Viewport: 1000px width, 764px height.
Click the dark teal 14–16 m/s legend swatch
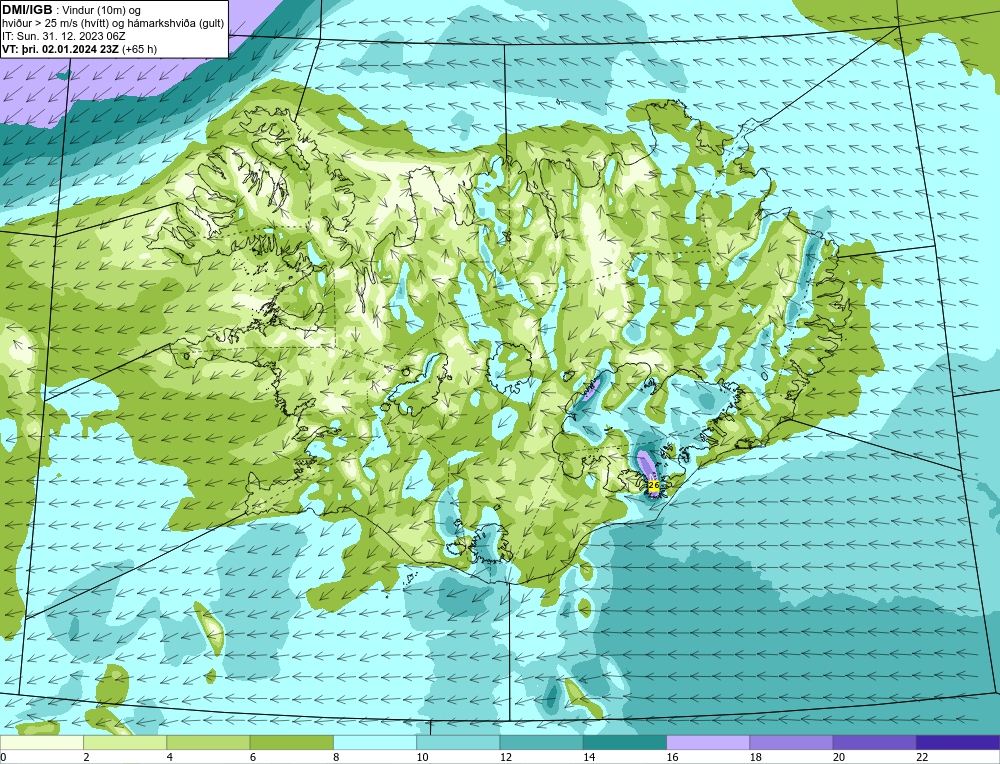point(624,743)
